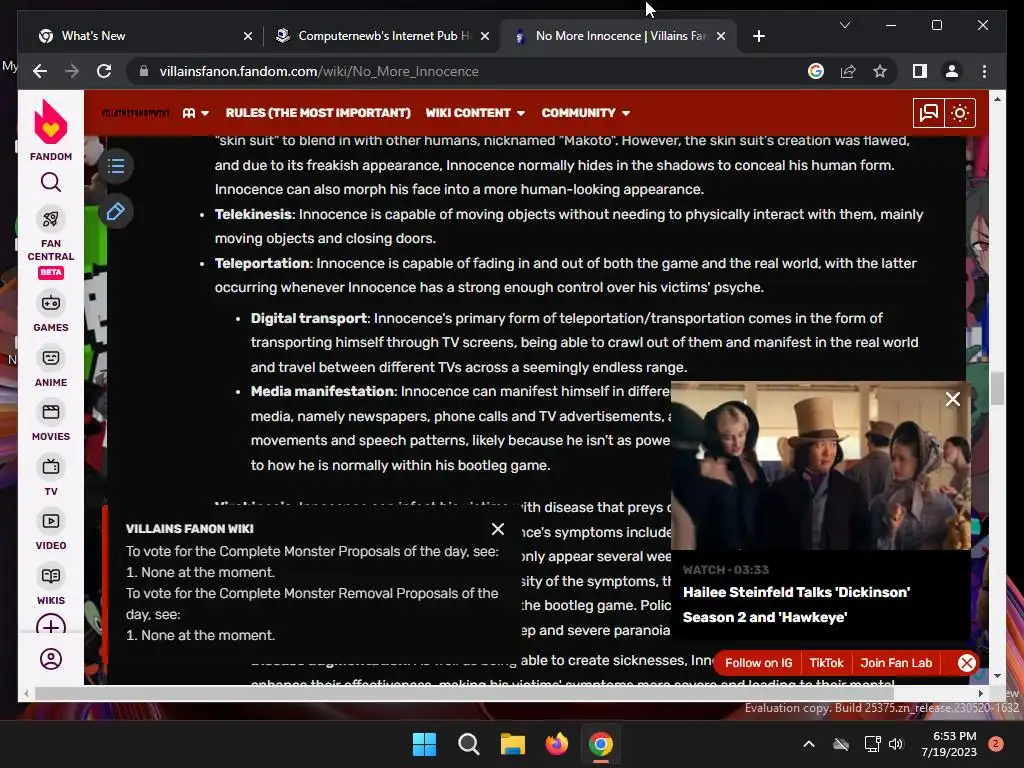Image resolution: width=1024 pixels, height=768 pixels.
Task: Launch Firefox from the taskbar
Action: pos(556,744)
